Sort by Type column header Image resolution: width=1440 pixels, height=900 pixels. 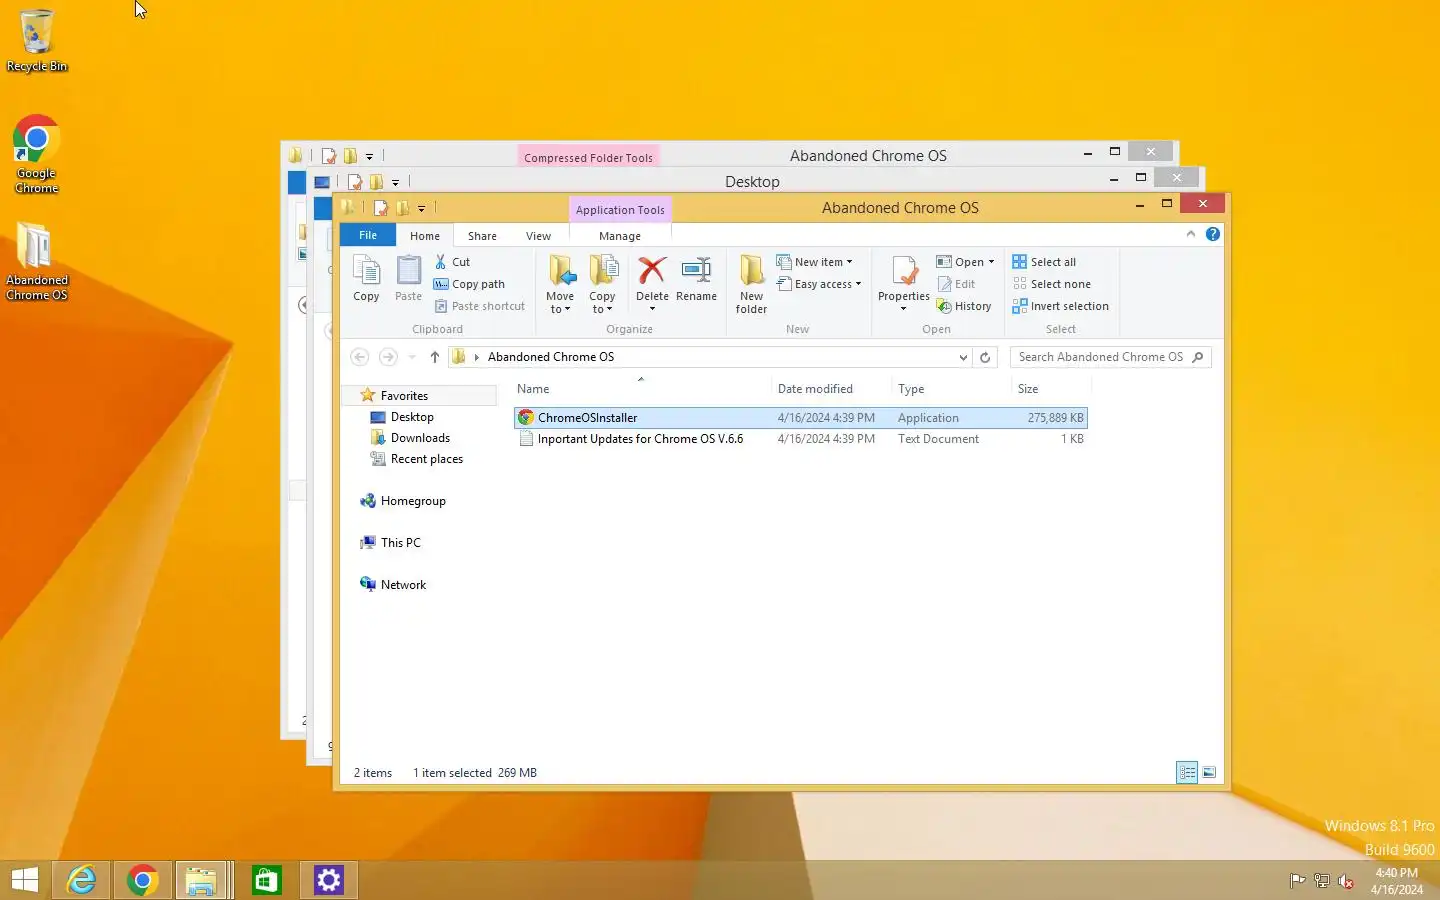[x=951, y=389]
